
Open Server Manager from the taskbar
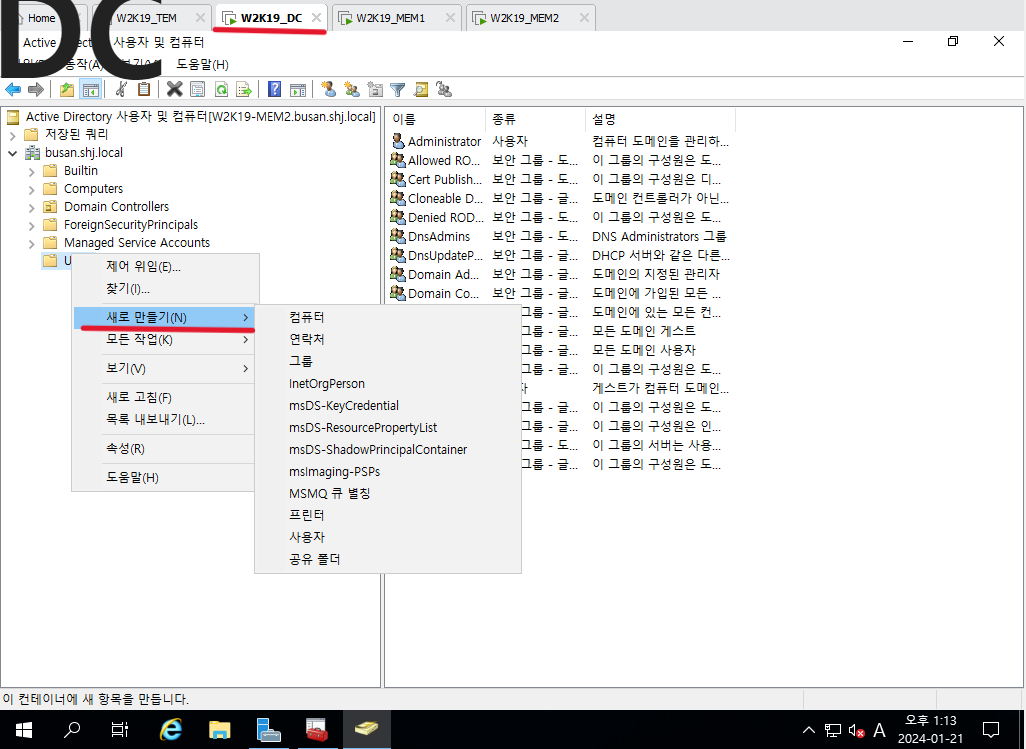tap(268, 729)
